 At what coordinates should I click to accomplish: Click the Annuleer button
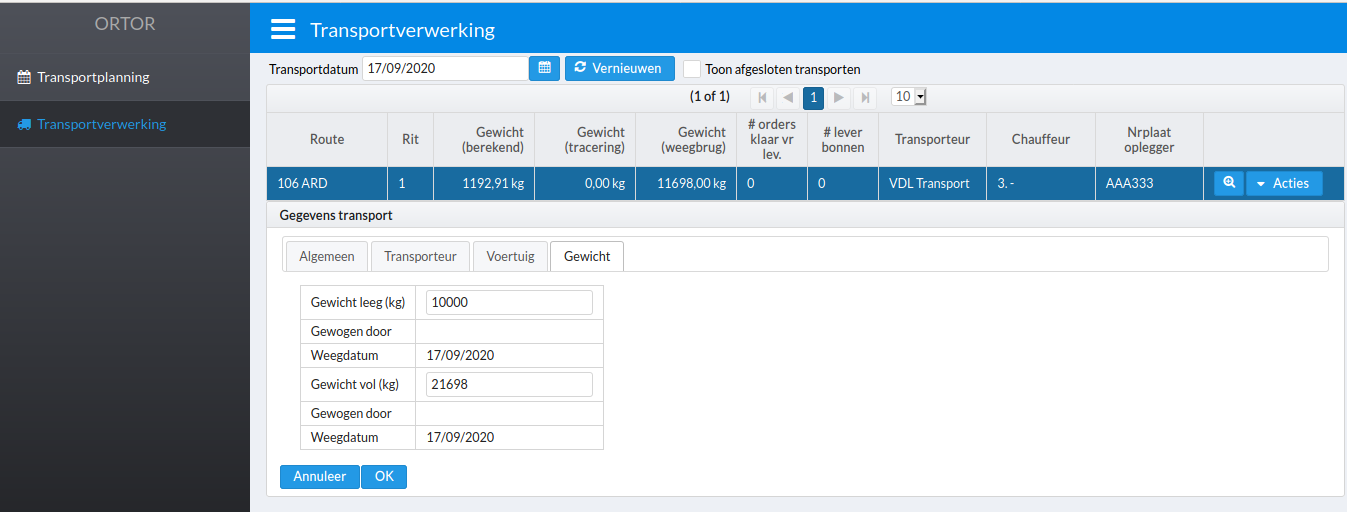pyautogui.click(x=319, y=477)
